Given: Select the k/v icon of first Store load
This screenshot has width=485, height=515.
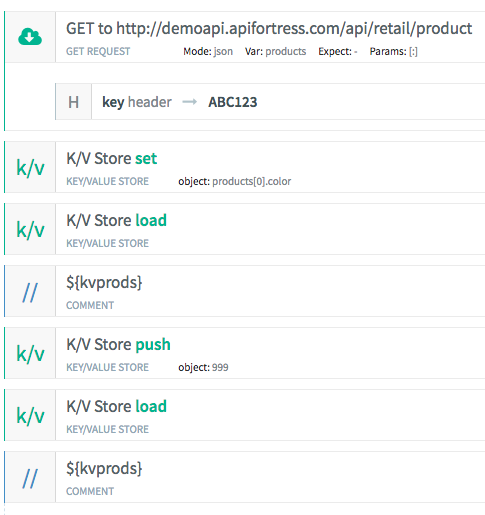Looking at the screenshot, I should 30,229.
